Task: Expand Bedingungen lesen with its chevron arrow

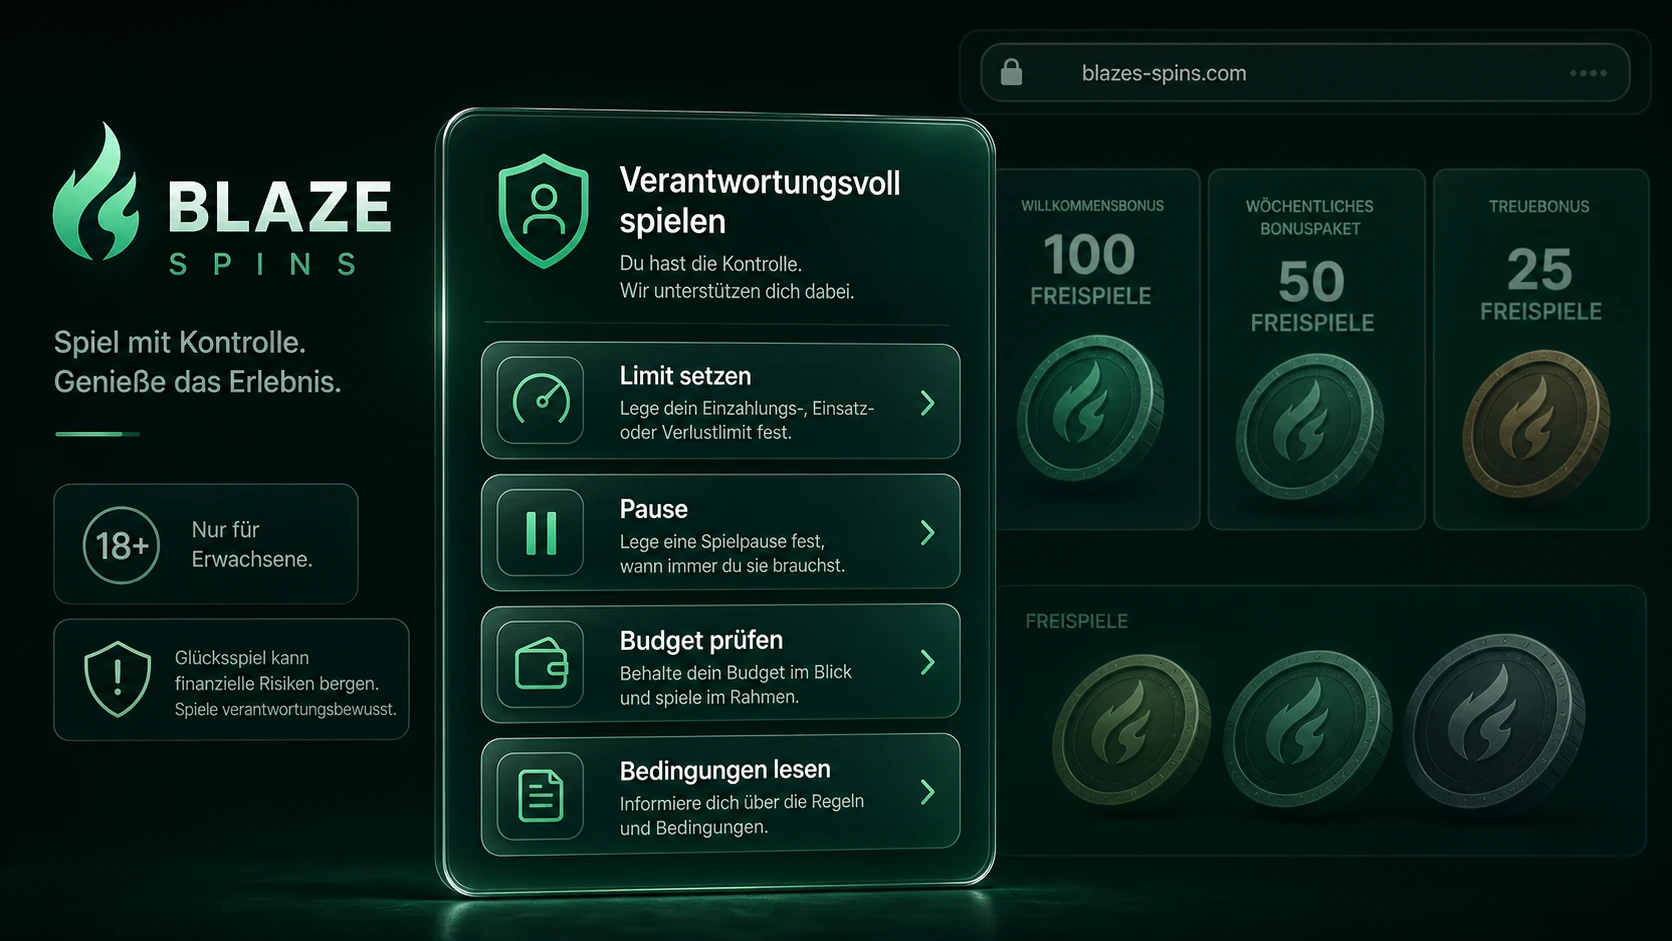Action: (x=927, y=792)
